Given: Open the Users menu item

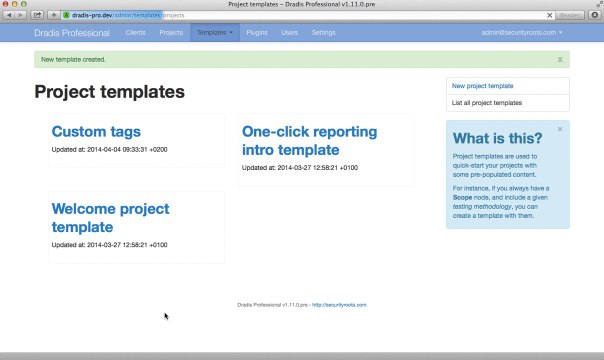Looking at the screenshot, I should [290, 33].
